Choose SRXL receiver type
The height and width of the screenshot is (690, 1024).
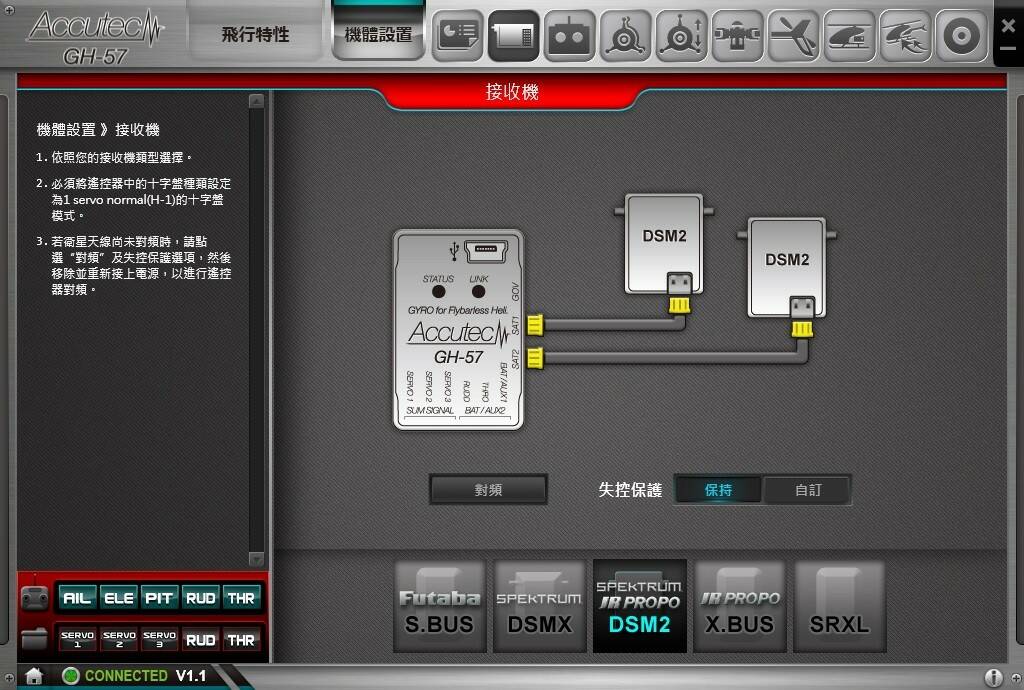coord(839,606)
